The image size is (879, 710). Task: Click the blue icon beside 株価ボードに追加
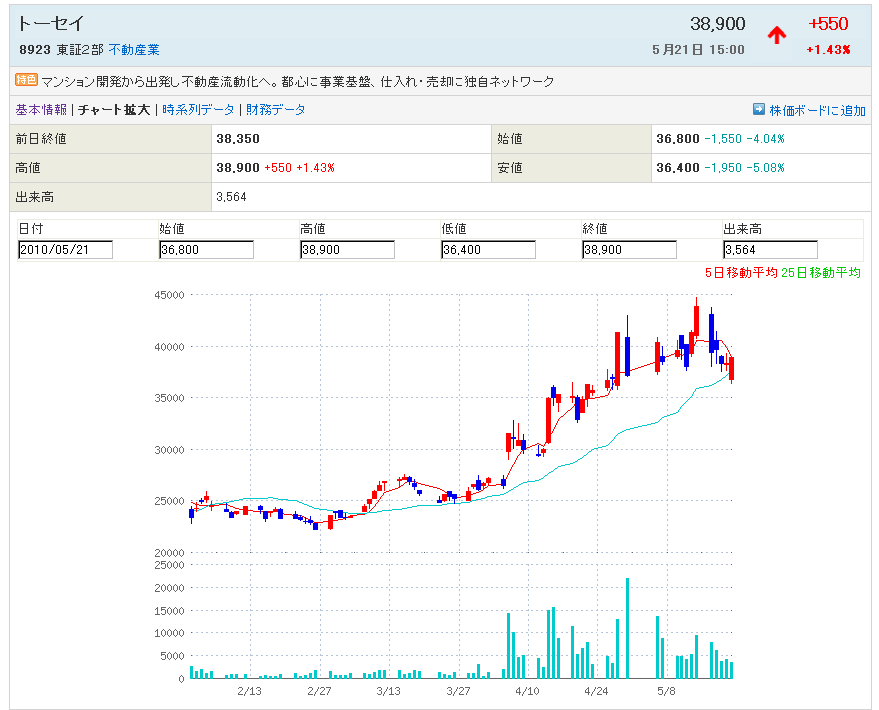point(758,109)
